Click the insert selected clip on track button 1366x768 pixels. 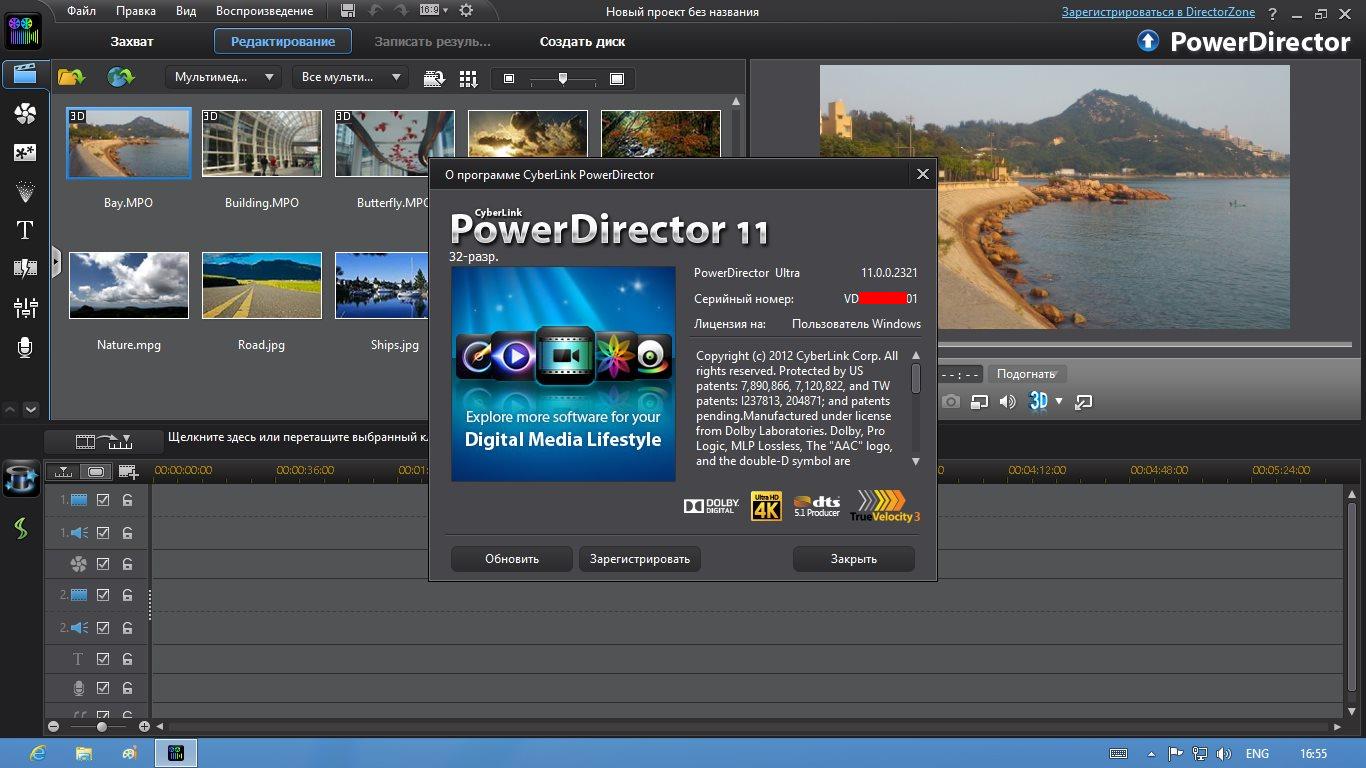[x=104, y=441]
